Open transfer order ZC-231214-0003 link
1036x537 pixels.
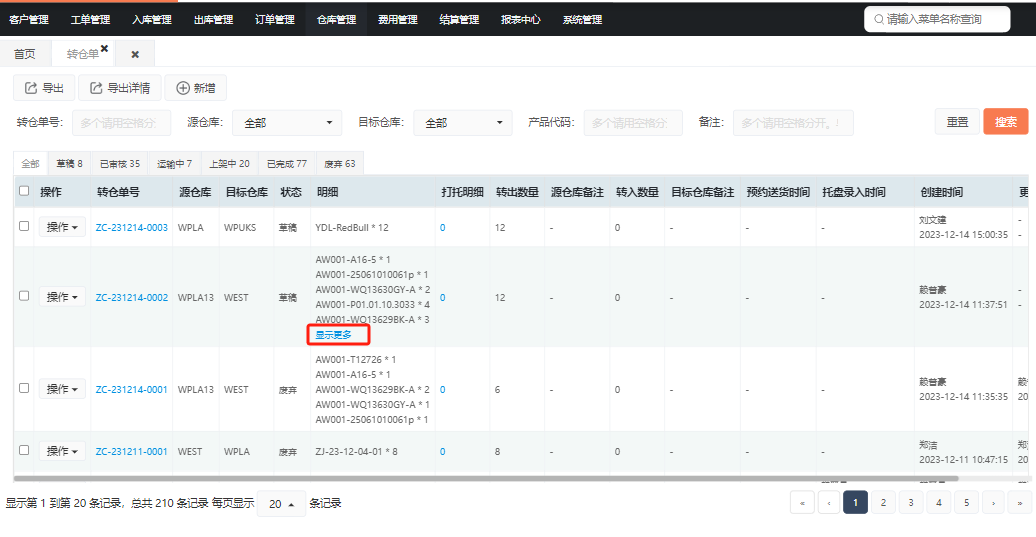point(131,227)
